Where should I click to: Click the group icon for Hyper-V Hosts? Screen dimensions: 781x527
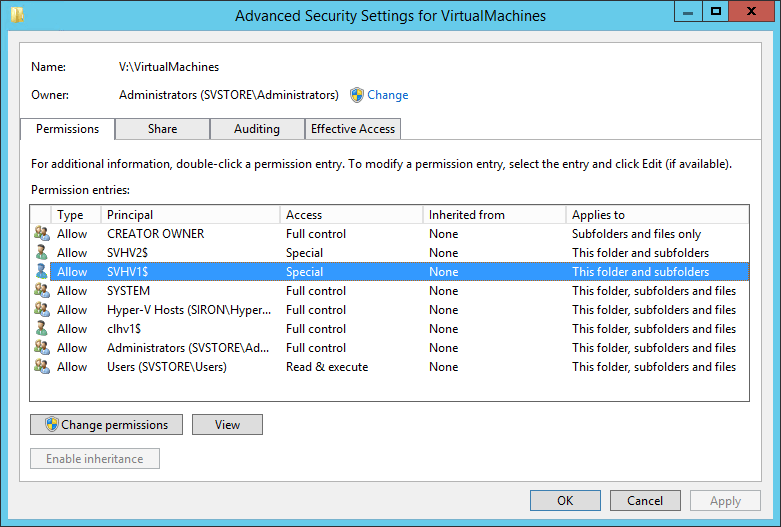click(42, 309)
